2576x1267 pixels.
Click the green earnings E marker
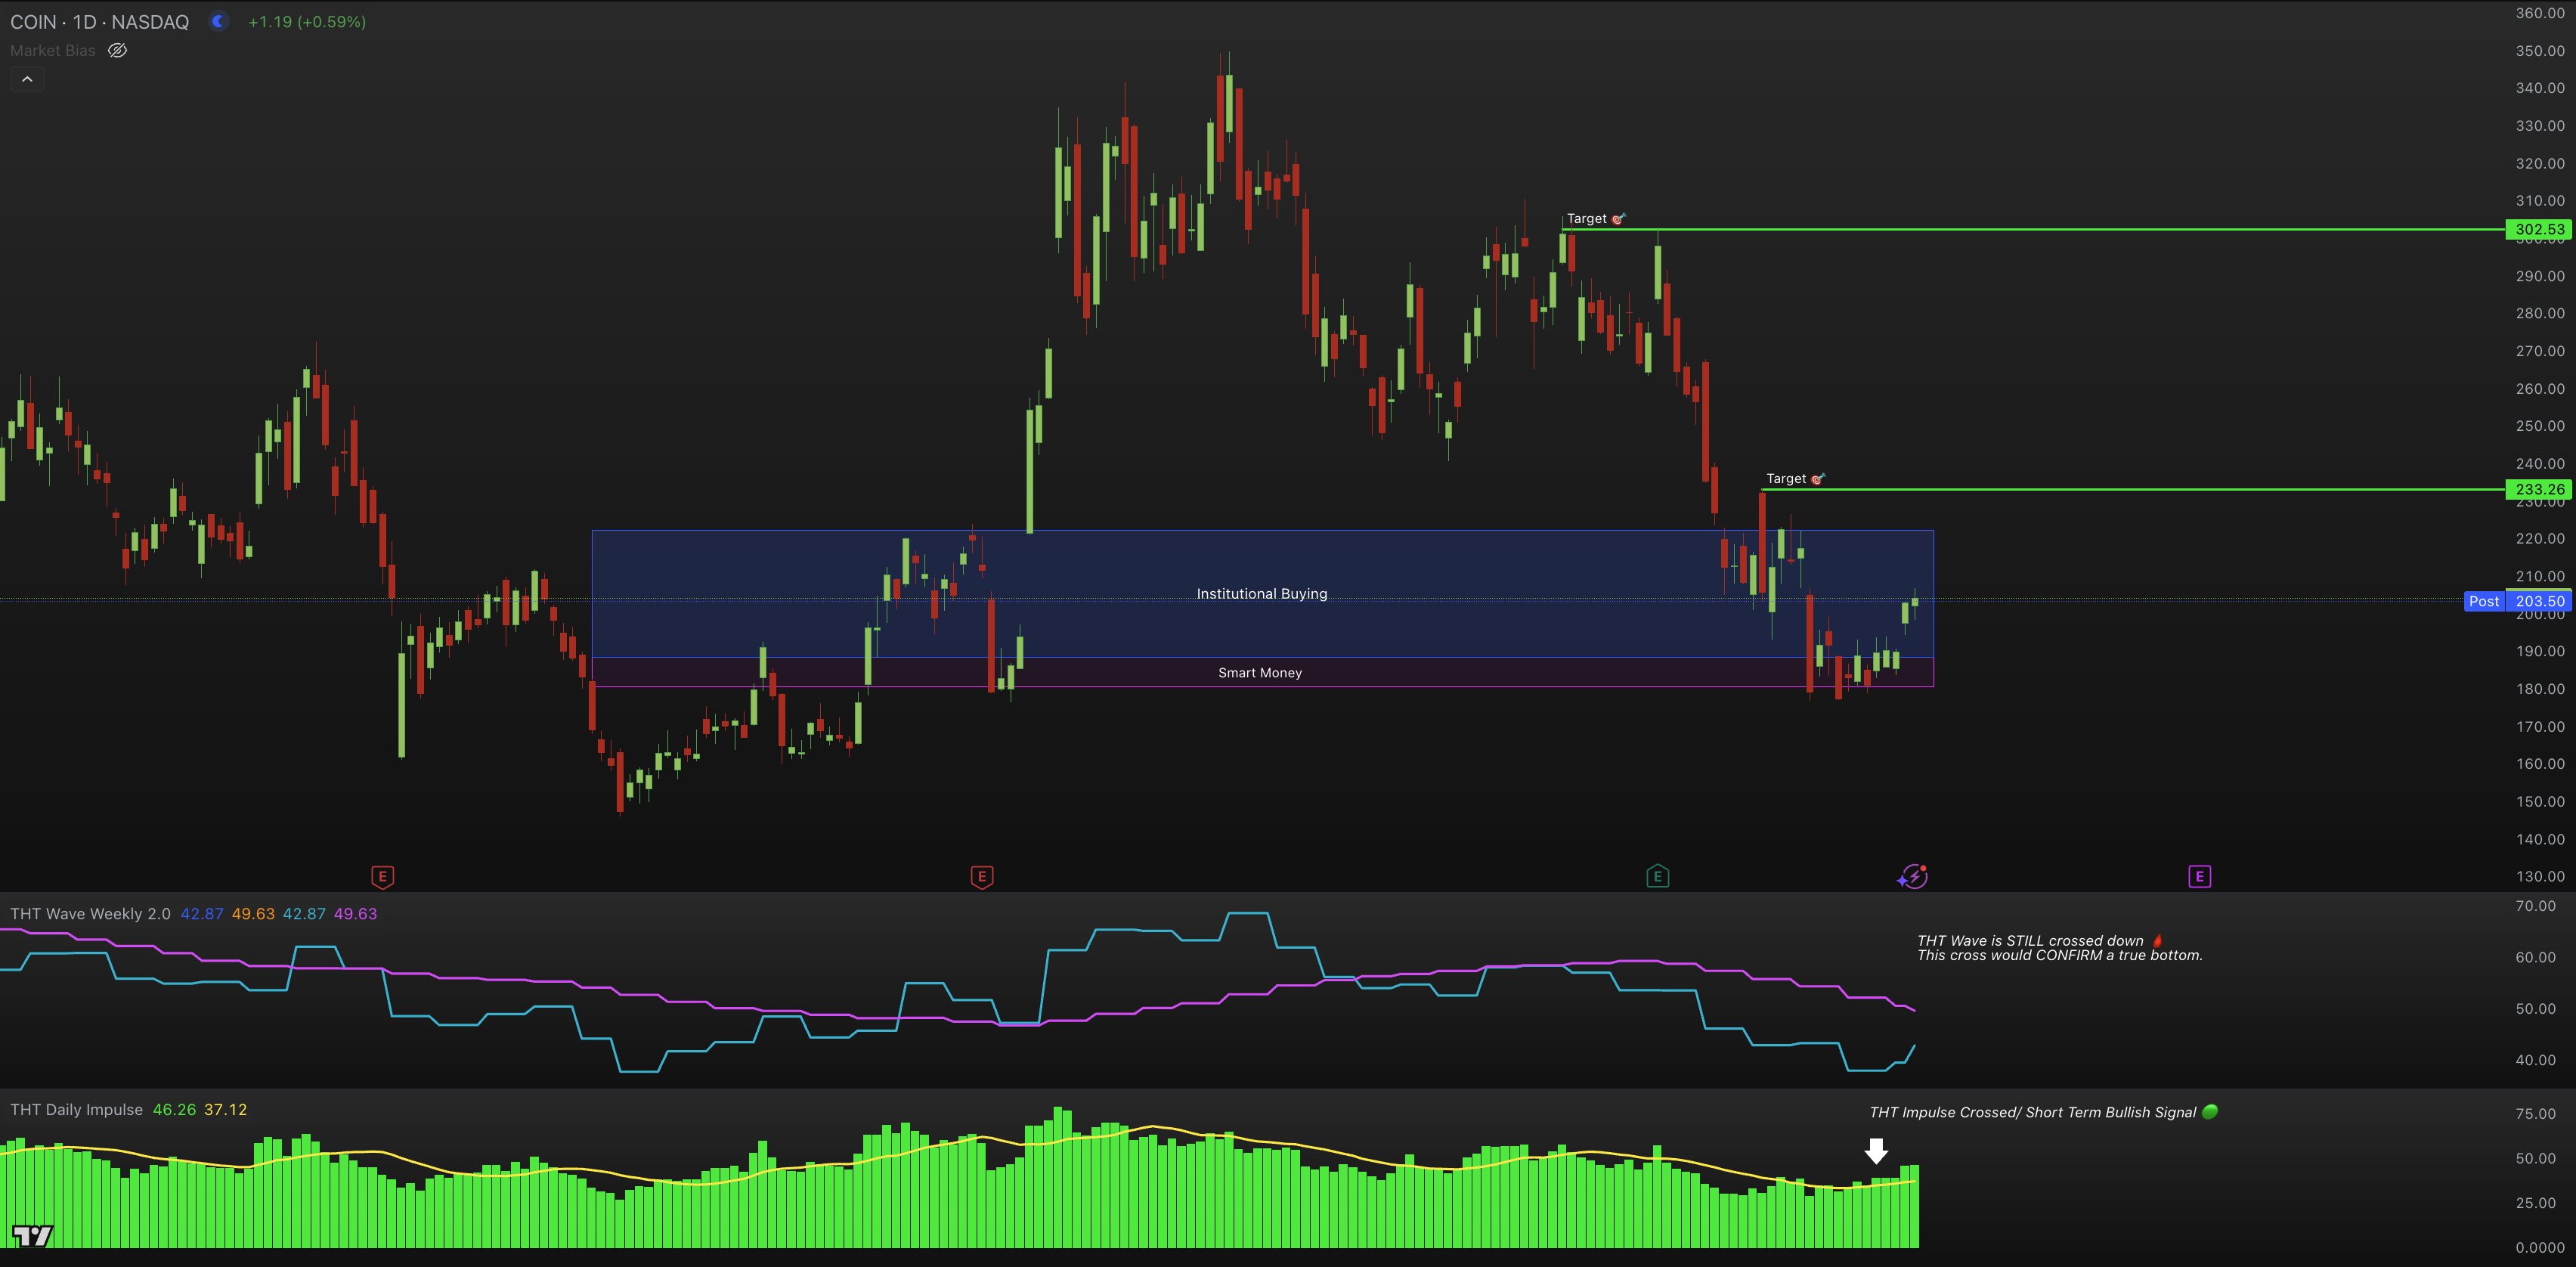1657,877
